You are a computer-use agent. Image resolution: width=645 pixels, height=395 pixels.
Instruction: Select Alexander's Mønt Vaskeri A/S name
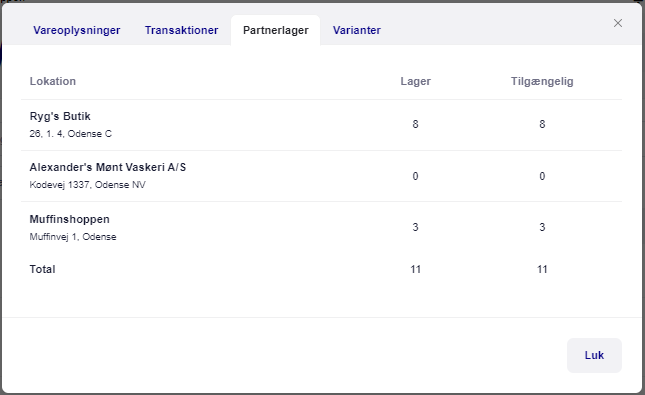pos(107,167)
